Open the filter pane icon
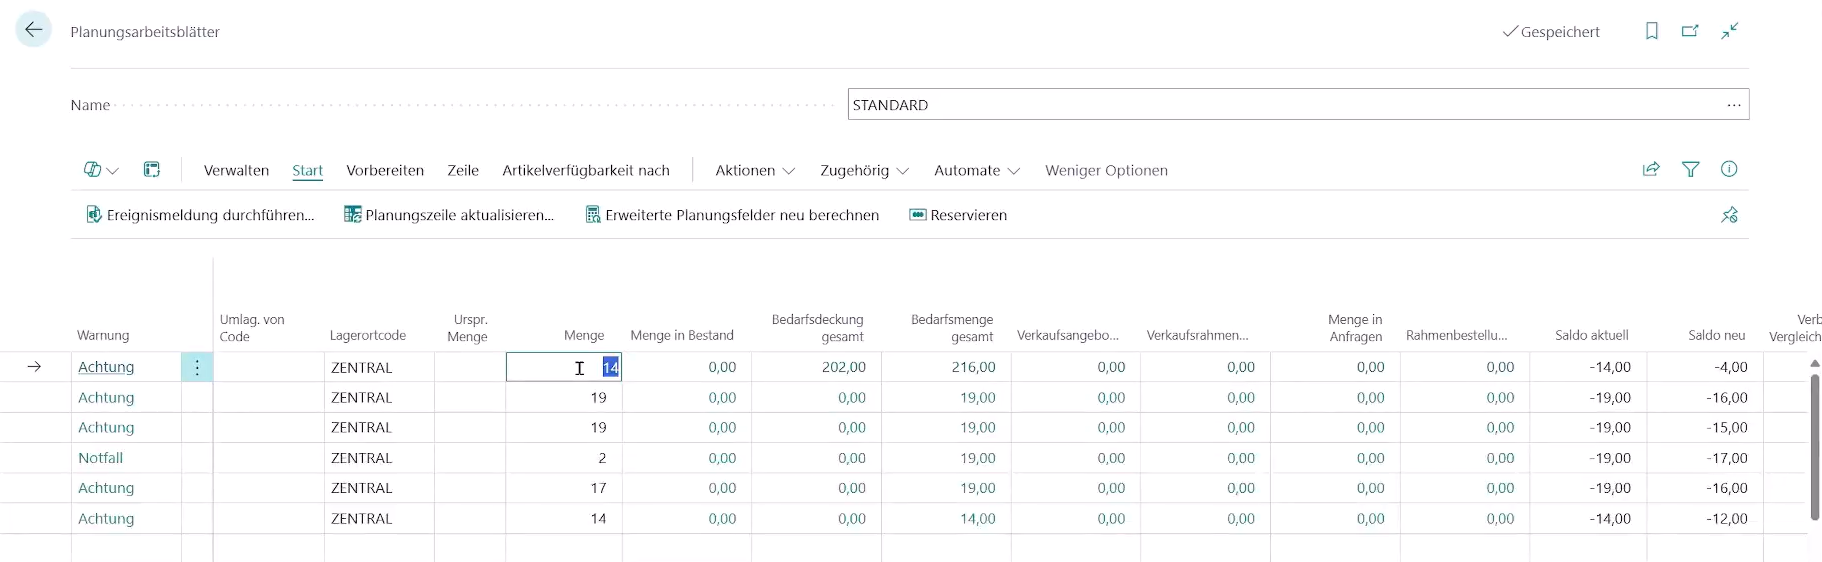This screenshot has width=1822, height=562. point(1690,170)
